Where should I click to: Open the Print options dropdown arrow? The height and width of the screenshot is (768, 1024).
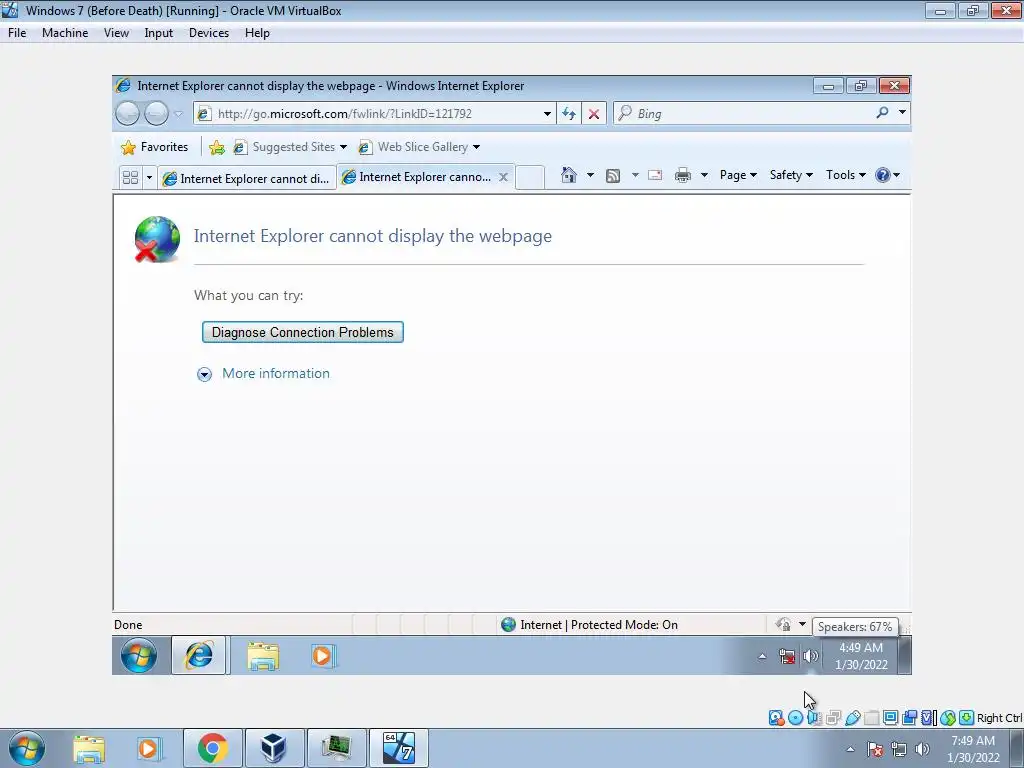pos(704,175)
